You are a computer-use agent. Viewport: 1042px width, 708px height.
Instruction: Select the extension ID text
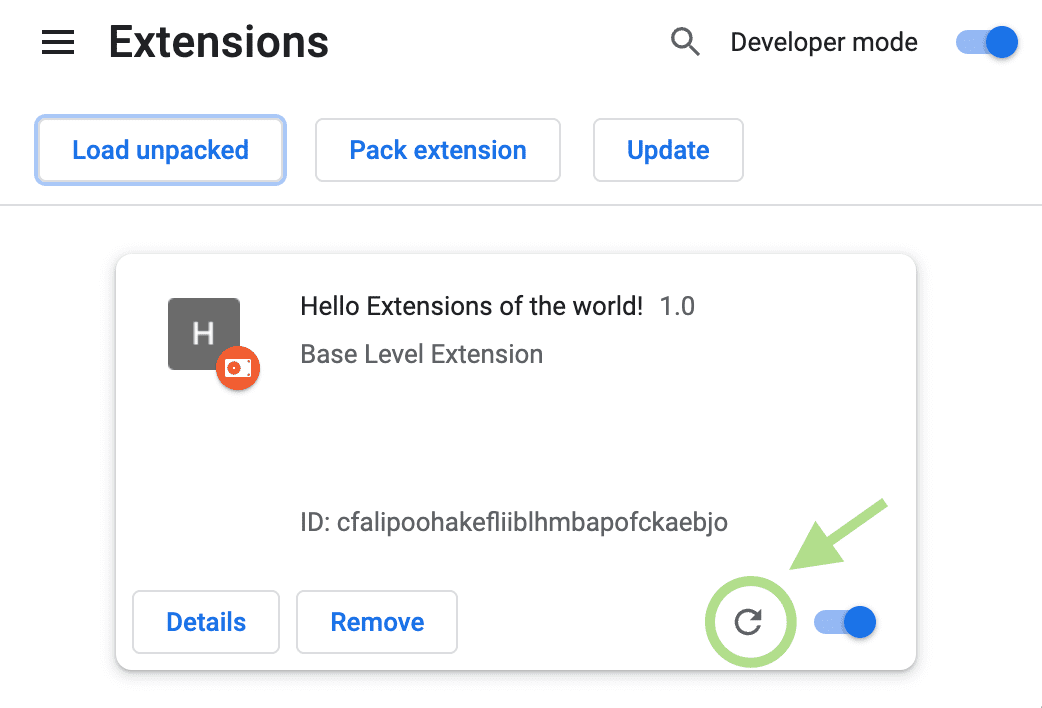point(513,522)
